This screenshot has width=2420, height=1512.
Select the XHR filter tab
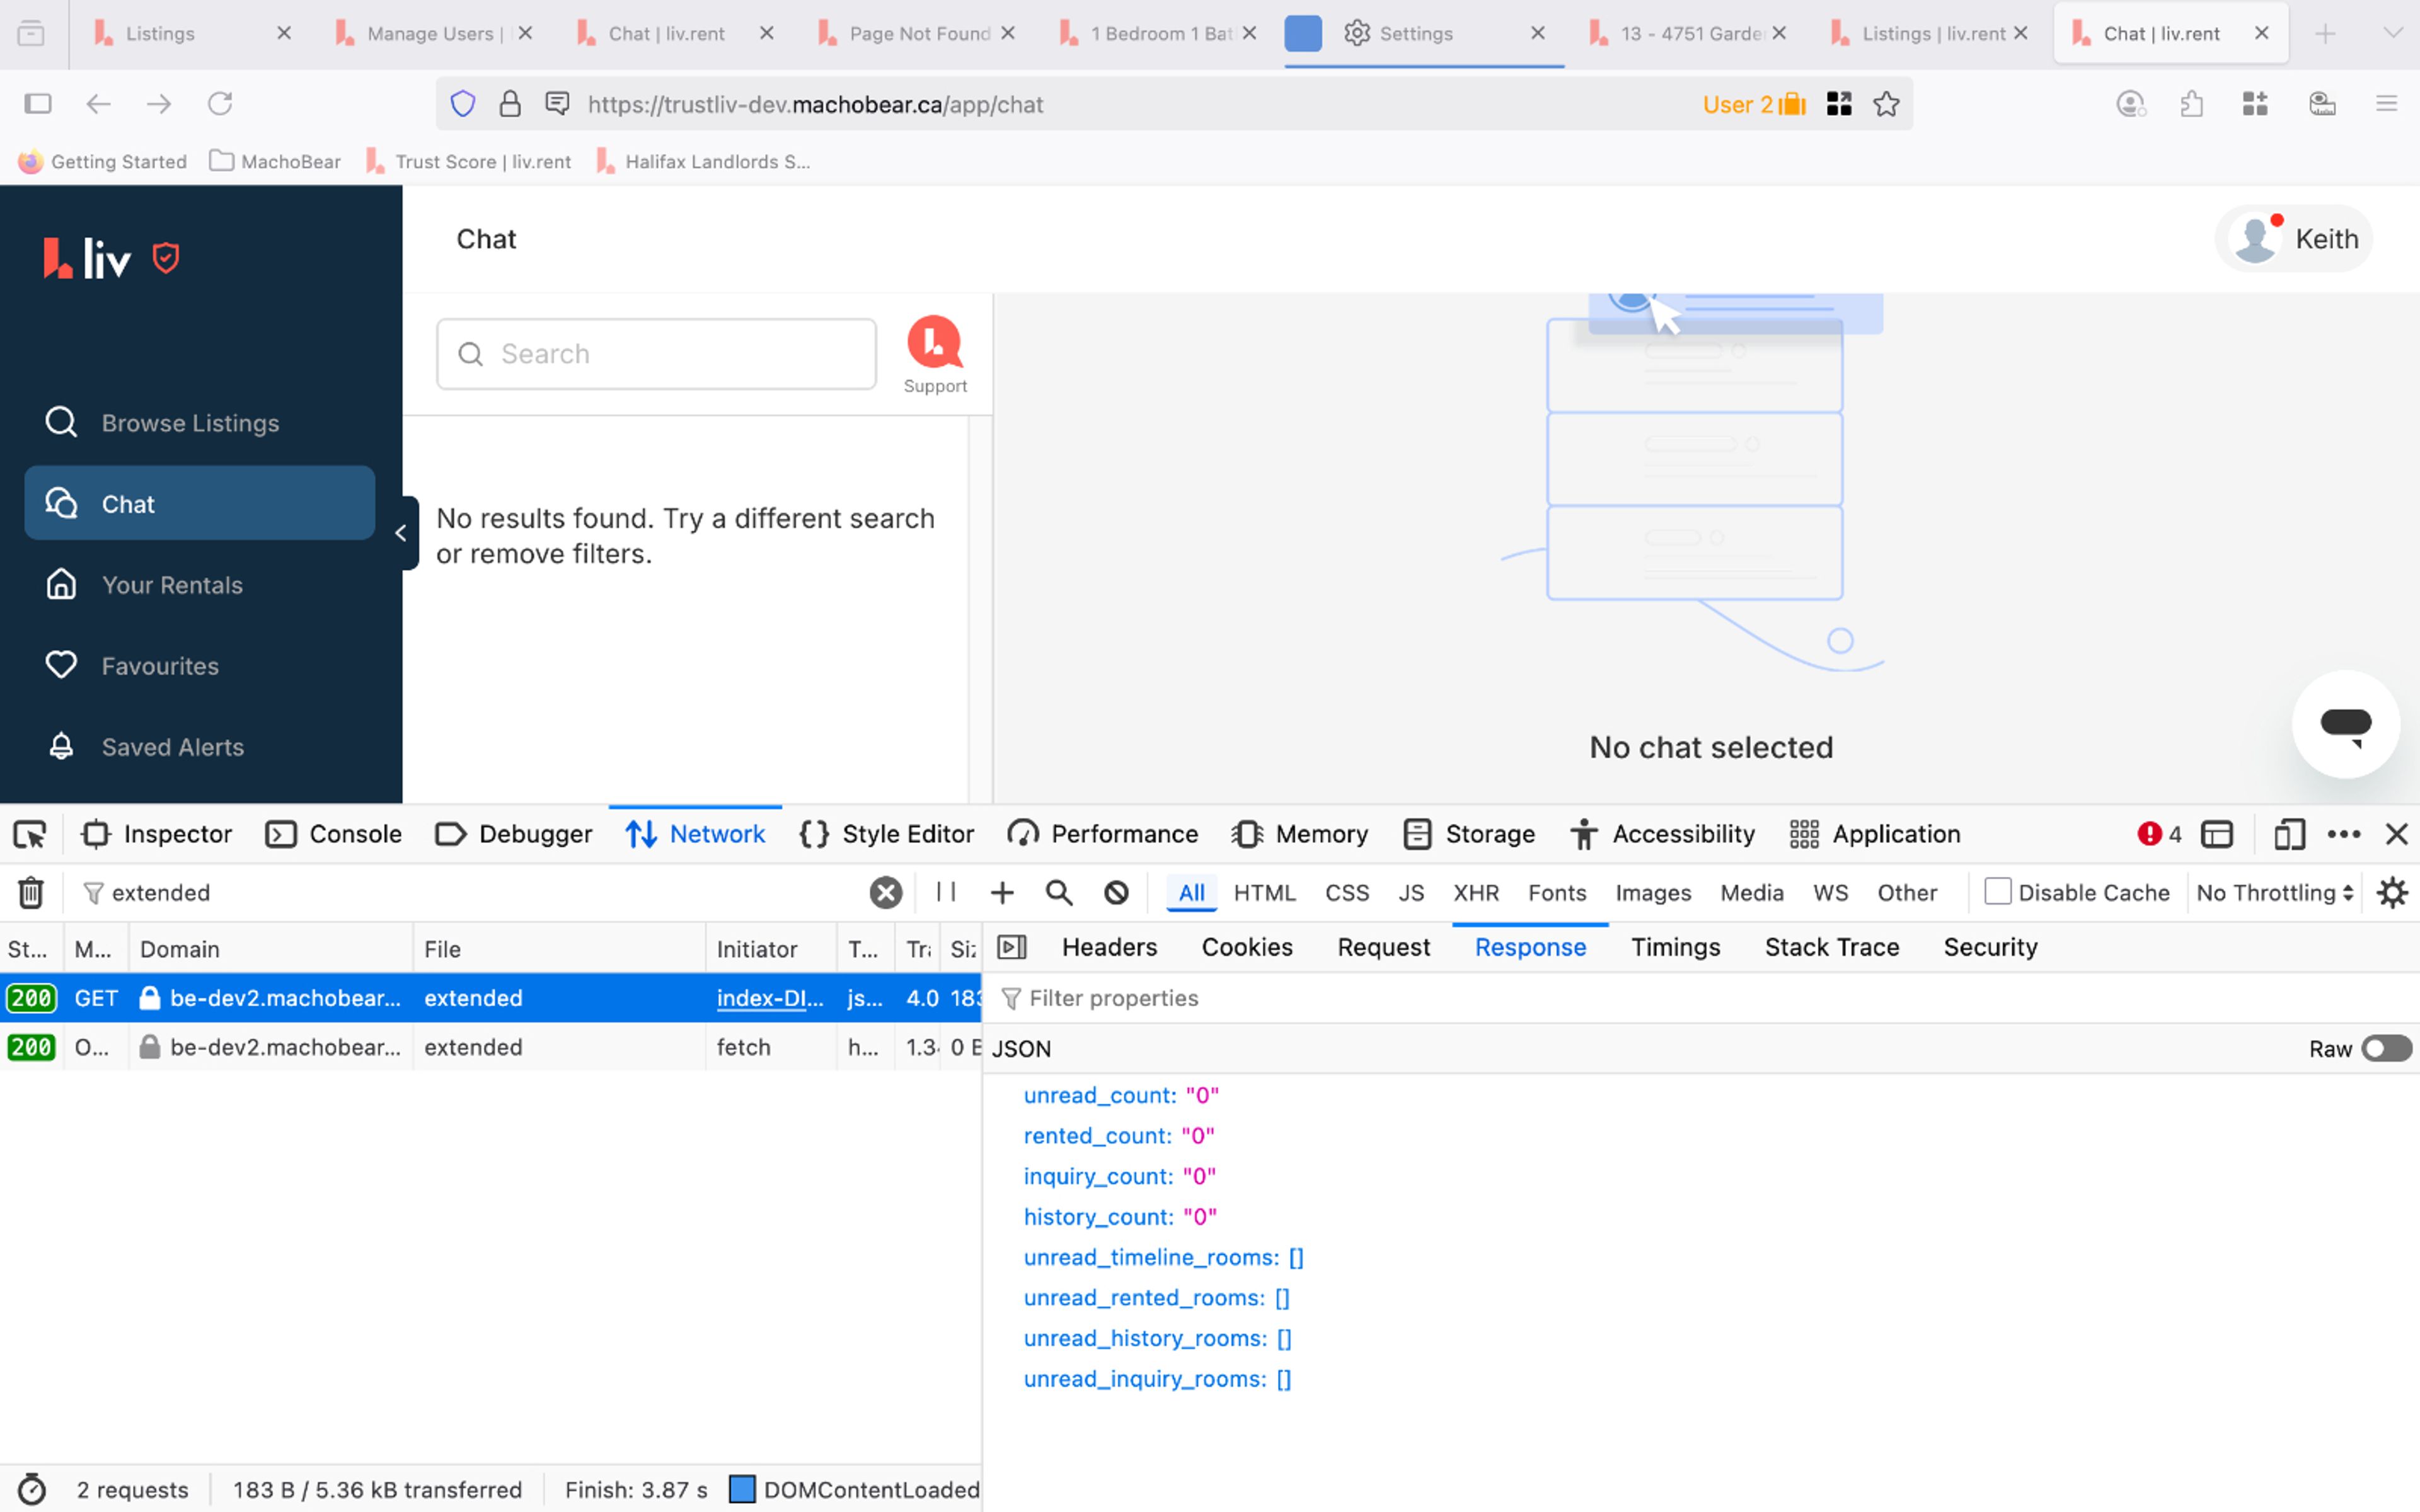(x=1475, y=892)
